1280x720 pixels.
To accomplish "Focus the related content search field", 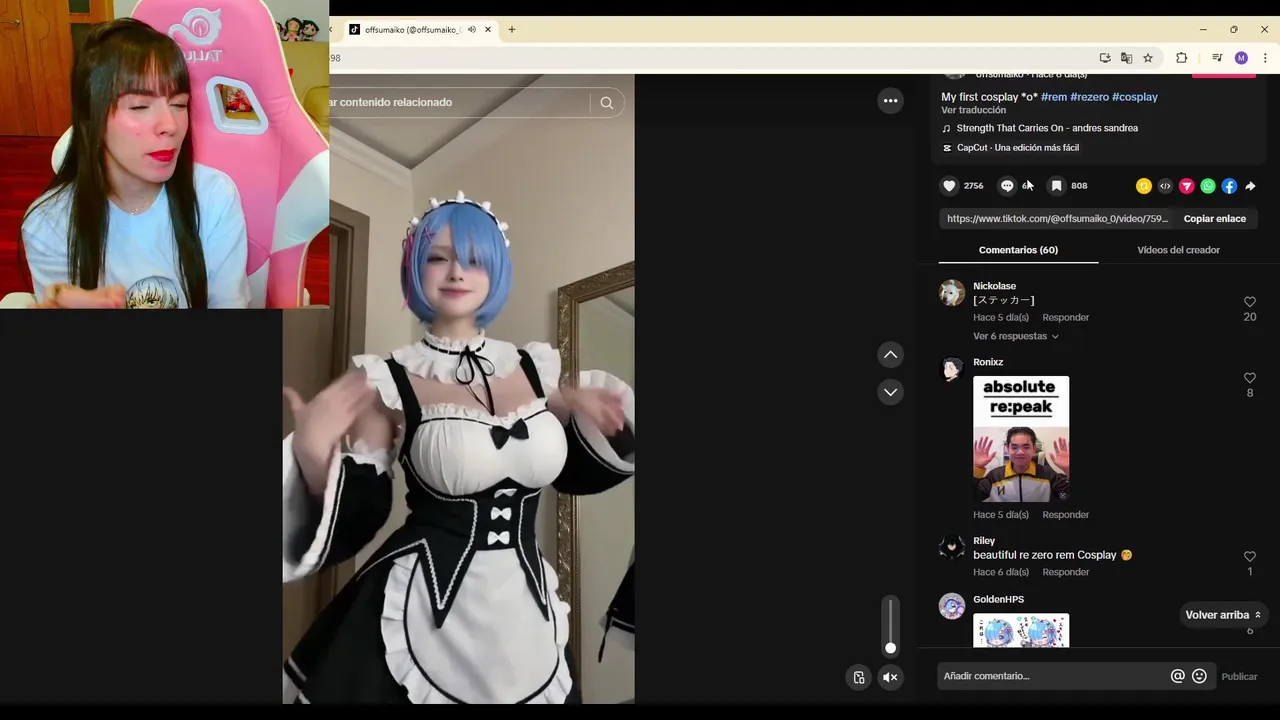I will coord(460,102).
